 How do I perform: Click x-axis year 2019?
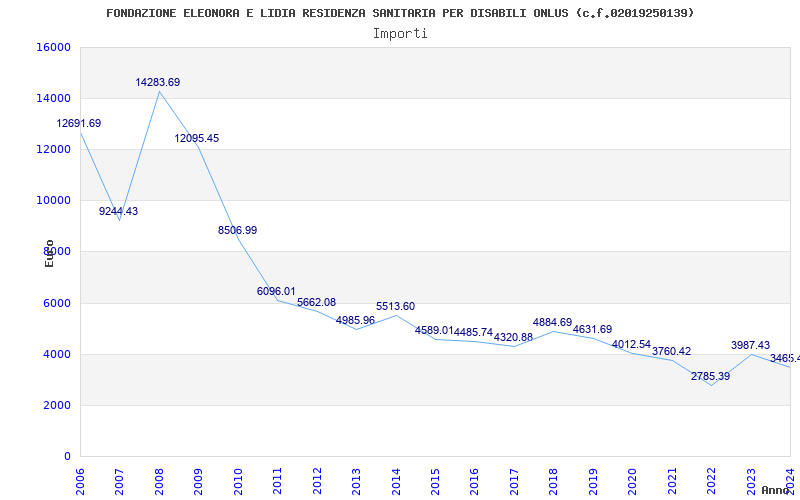[593, 482]
